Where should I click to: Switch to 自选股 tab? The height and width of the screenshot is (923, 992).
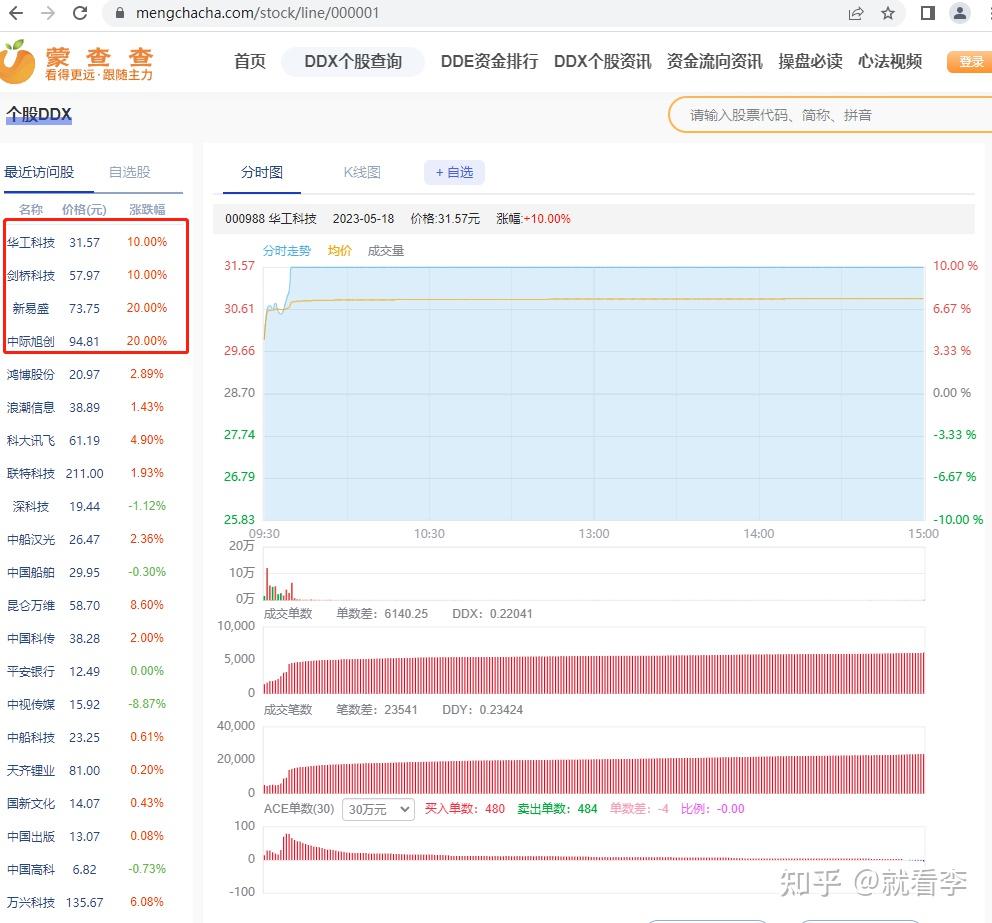pyautogui.click(x=130, y=172)
